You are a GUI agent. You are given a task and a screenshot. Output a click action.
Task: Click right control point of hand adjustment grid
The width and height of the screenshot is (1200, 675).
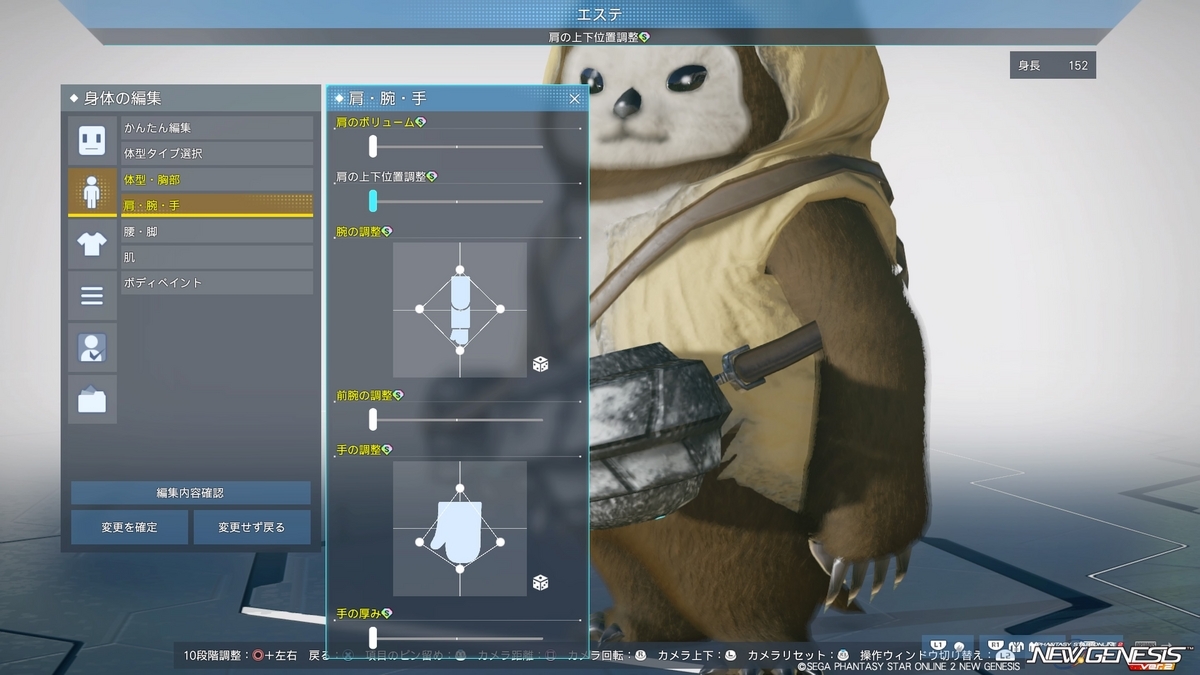click(x=501, y=544)
